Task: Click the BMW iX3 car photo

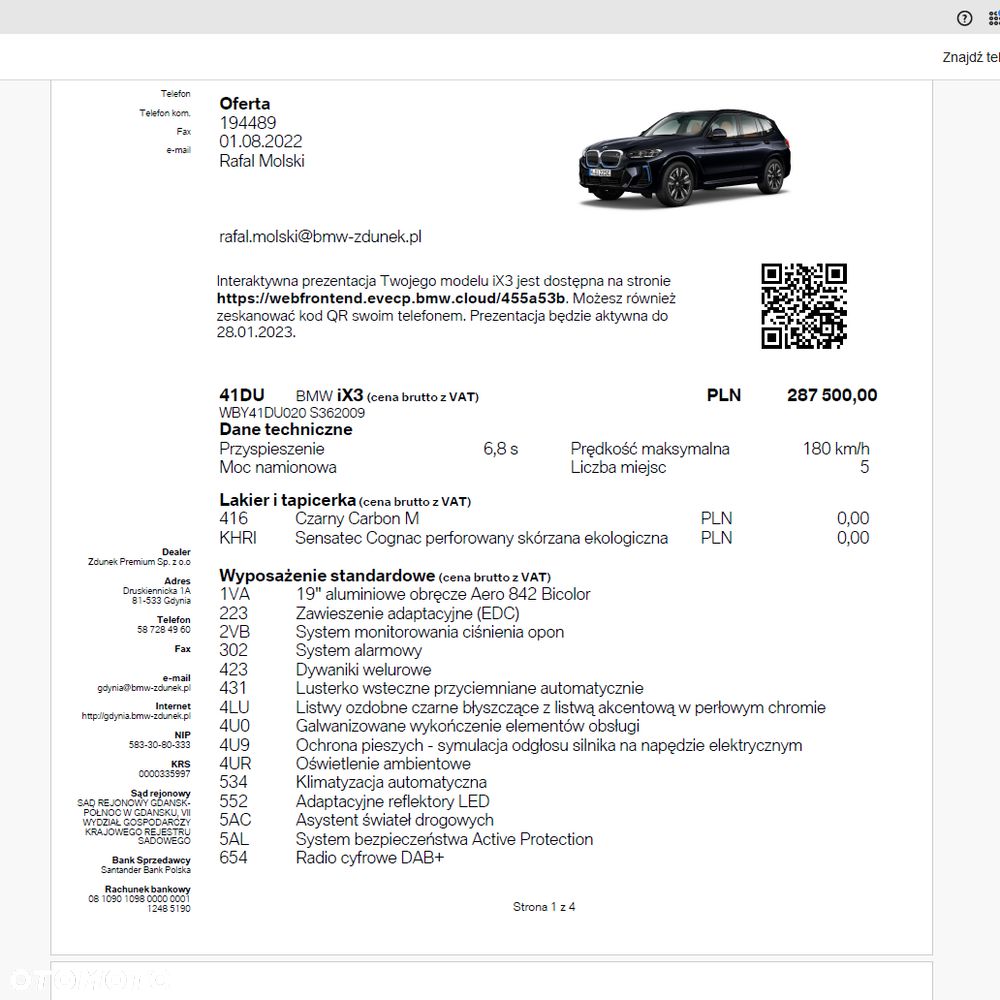Action: [x=685, y=158]
